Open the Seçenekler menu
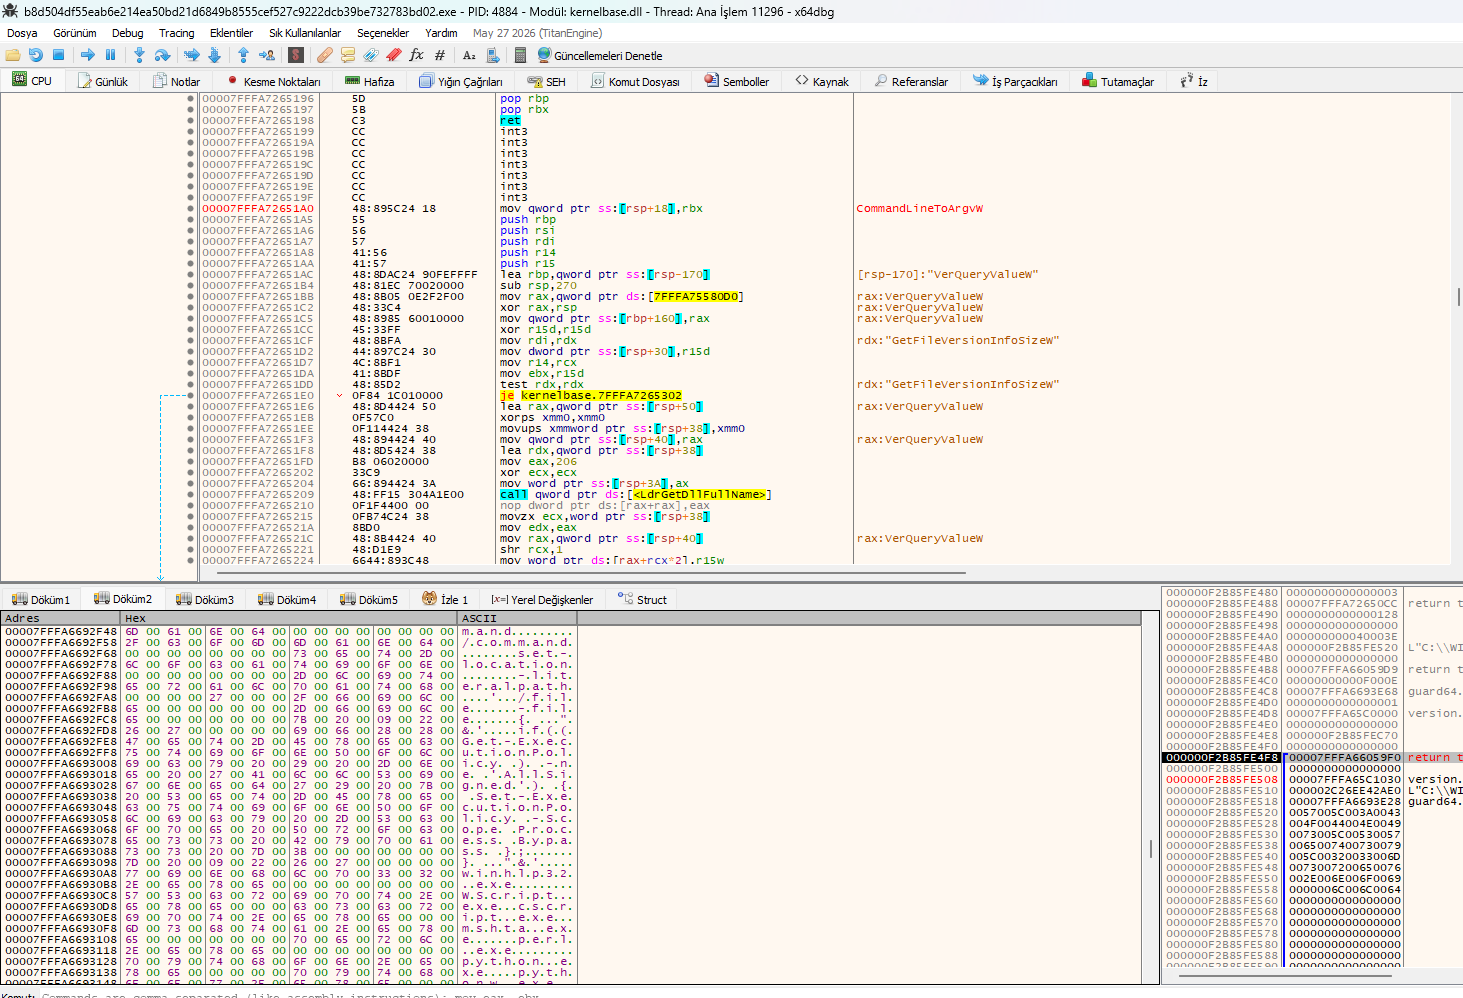Image resolution: width=1463 pixels, height=998 pixels. [383, 33]
